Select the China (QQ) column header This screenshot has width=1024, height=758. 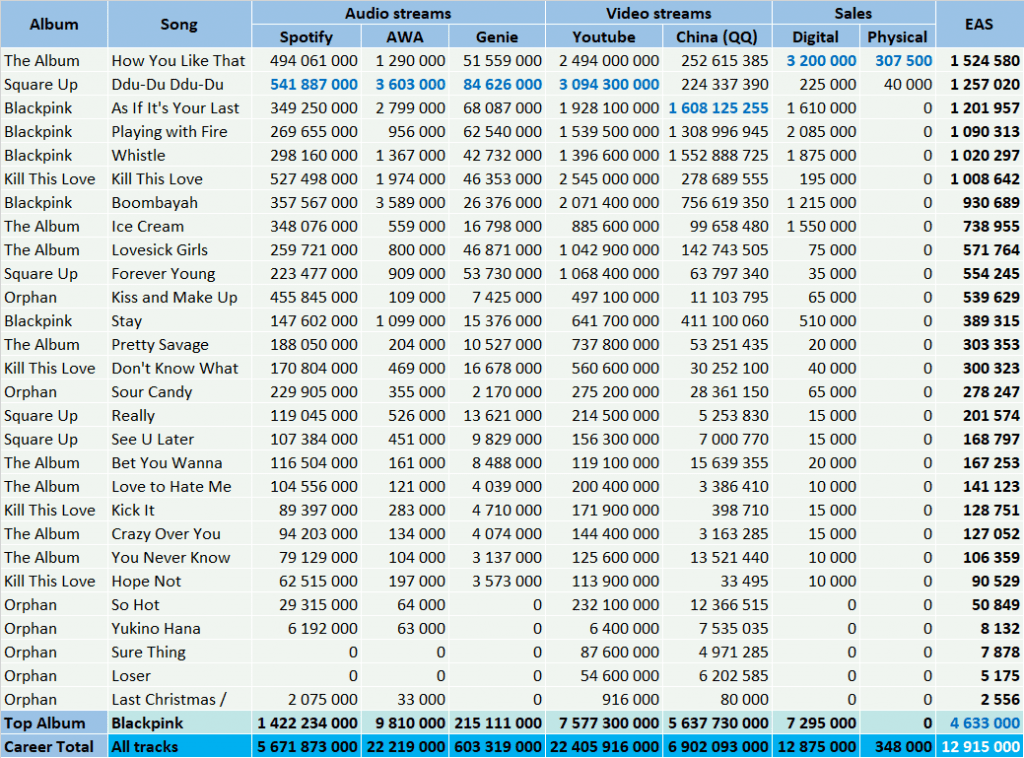(717, 37)
